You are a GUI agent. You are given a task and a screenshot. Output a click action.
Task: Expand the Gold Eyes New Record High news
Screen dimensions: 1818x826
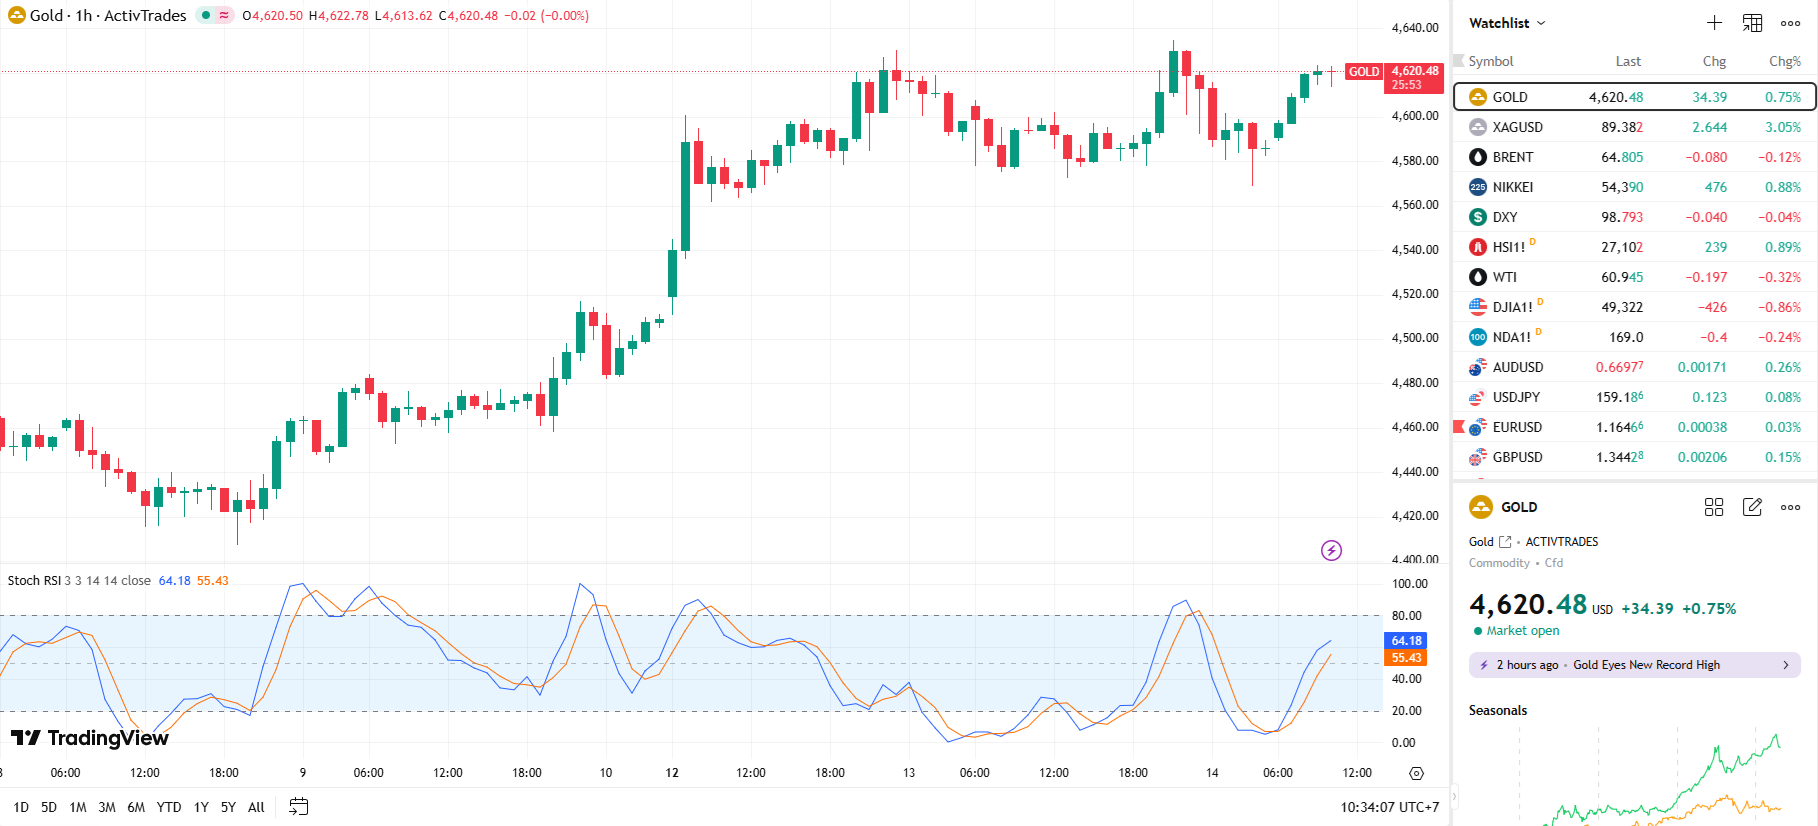tap(1634, 665)
